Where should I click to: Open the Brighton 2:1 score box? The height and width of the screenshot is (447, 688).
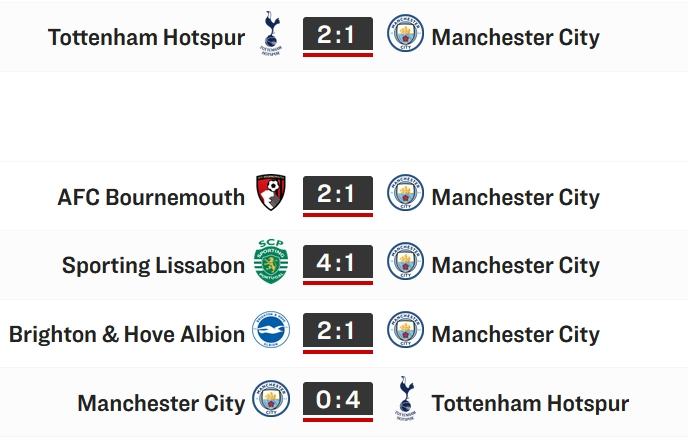point(338,333)
